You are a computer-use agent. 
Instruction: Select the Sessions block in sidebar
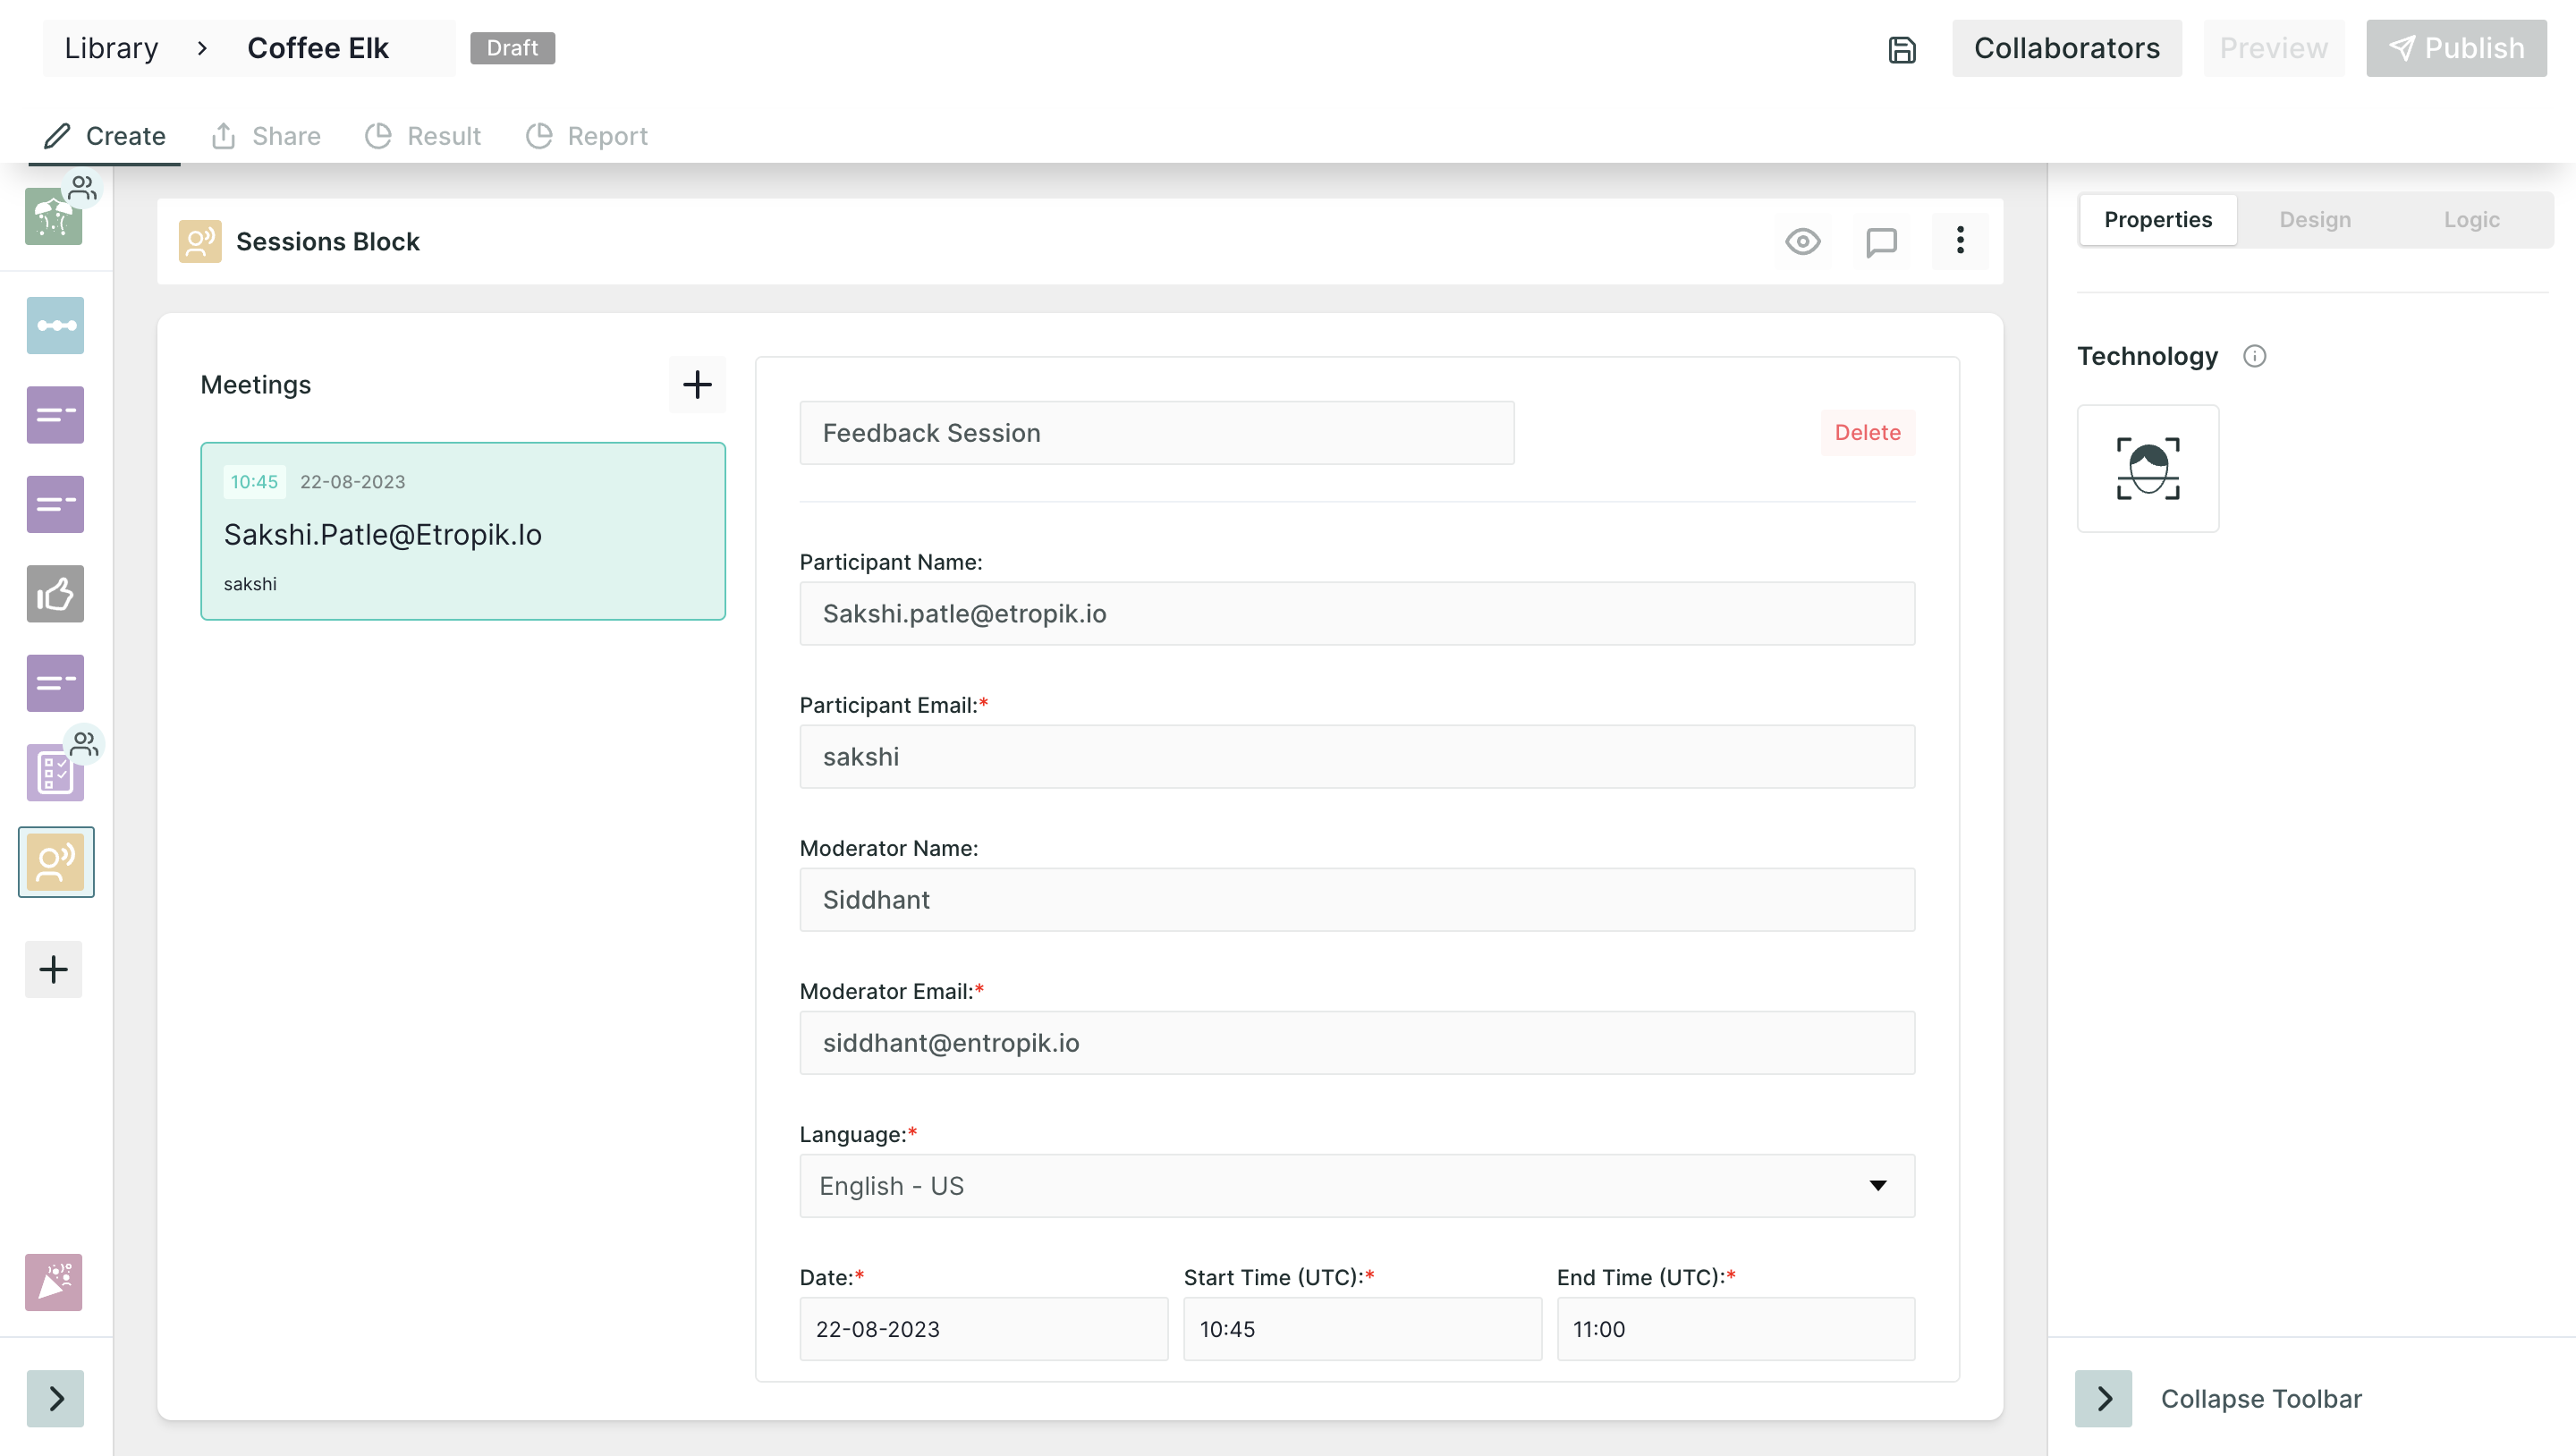(56, 862)
